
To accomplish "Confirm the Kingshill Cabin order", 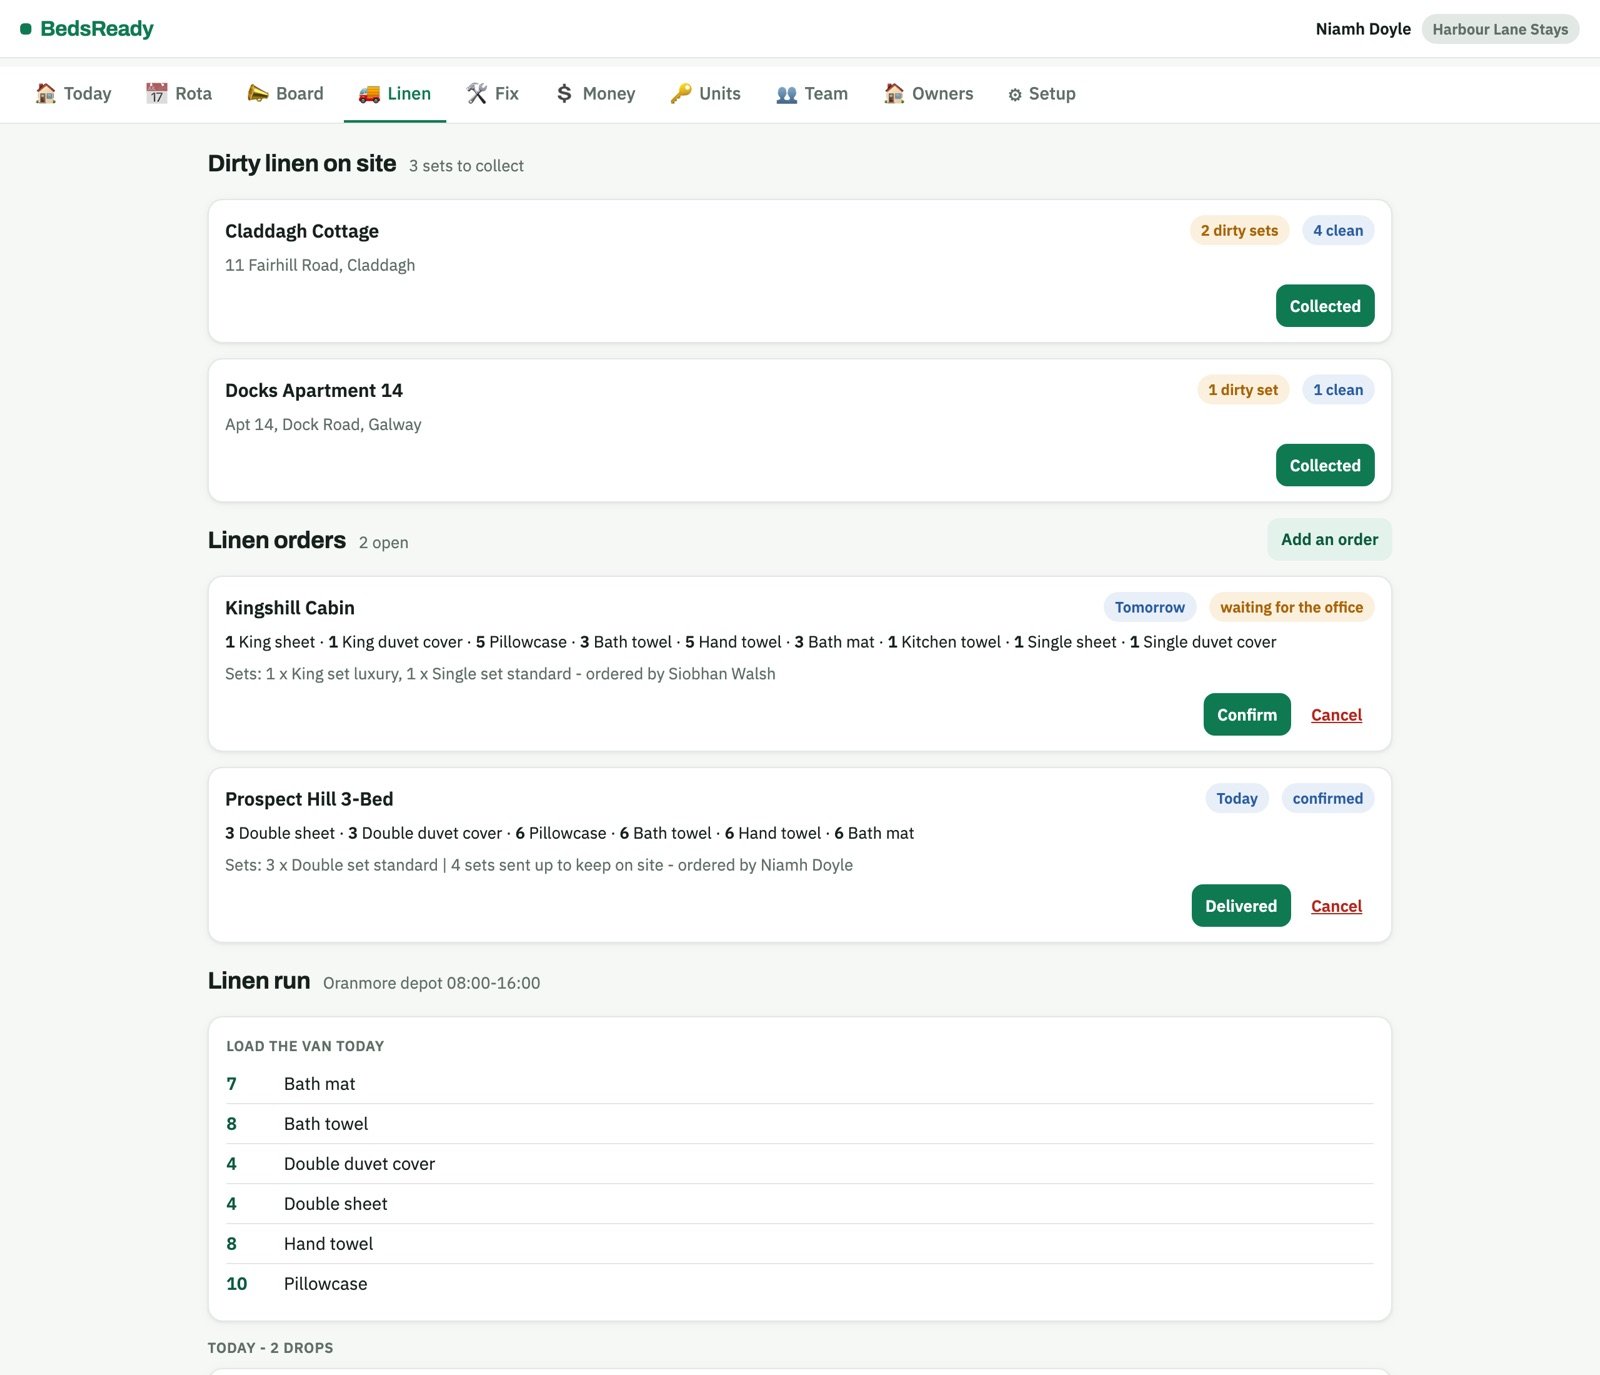I will [1247, 714].
